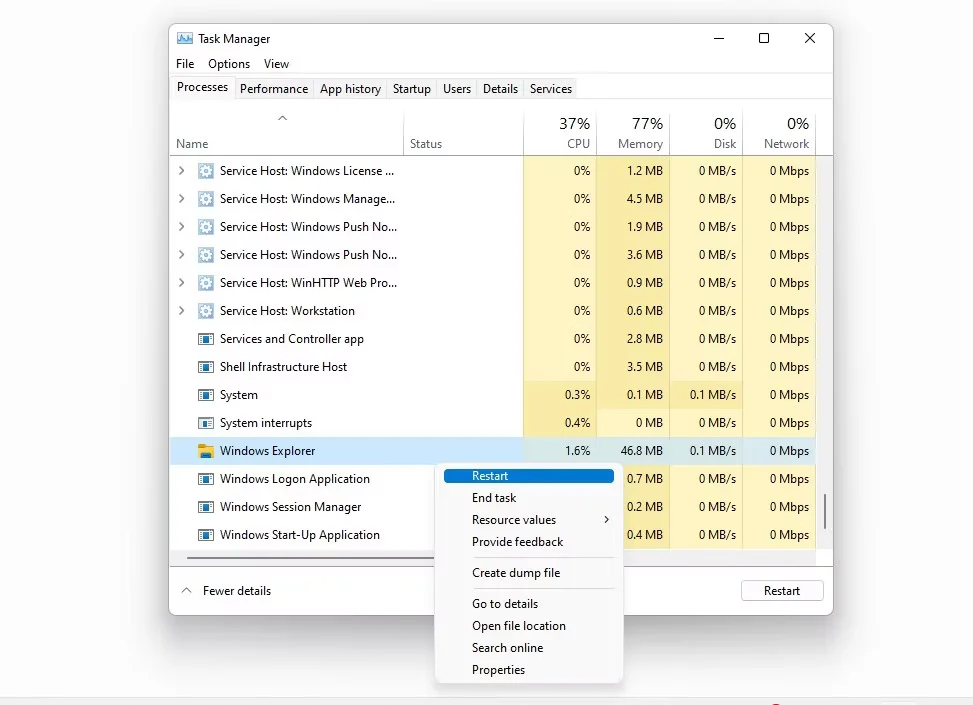This screenshot has height=705, width=973.
Task: Click the Windows Start-Up Application icon
Action: (x=205, y=535)
